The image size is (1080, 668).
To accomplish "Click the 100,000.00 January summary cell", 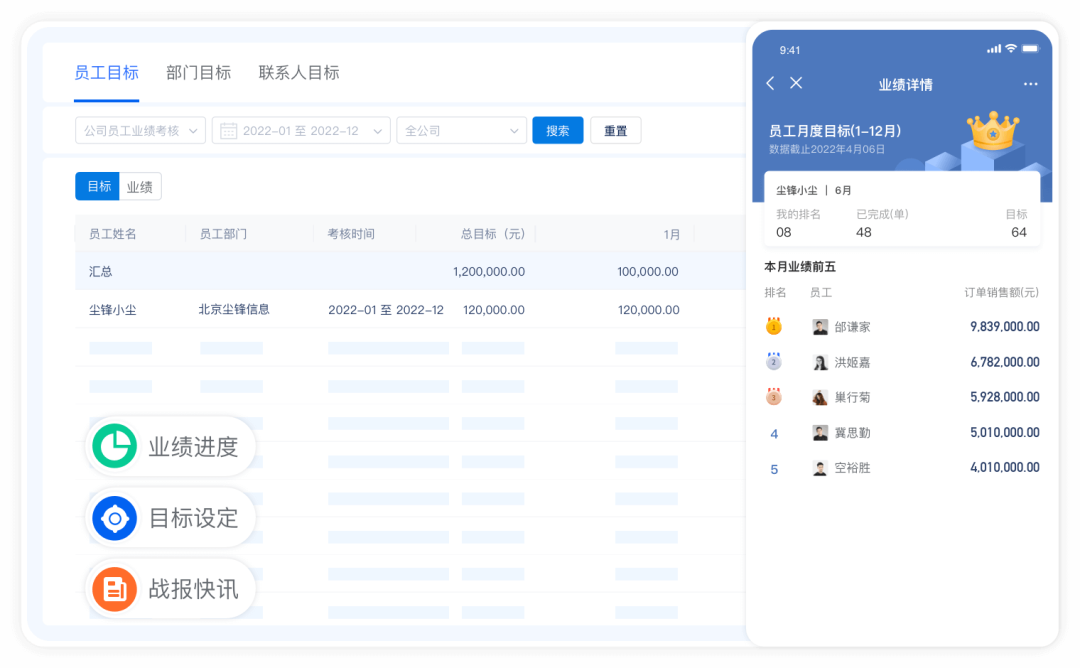I will pyautogui.click(x=647, y=271).
